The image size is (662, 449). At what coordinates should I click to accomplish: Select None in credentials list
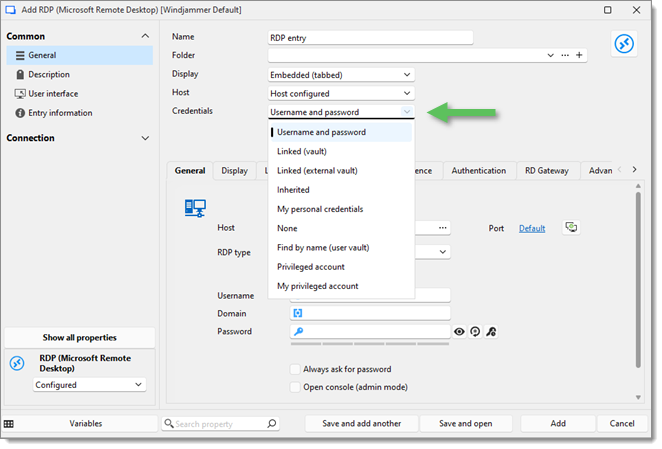pyautogui.click(x=341, y=229)
